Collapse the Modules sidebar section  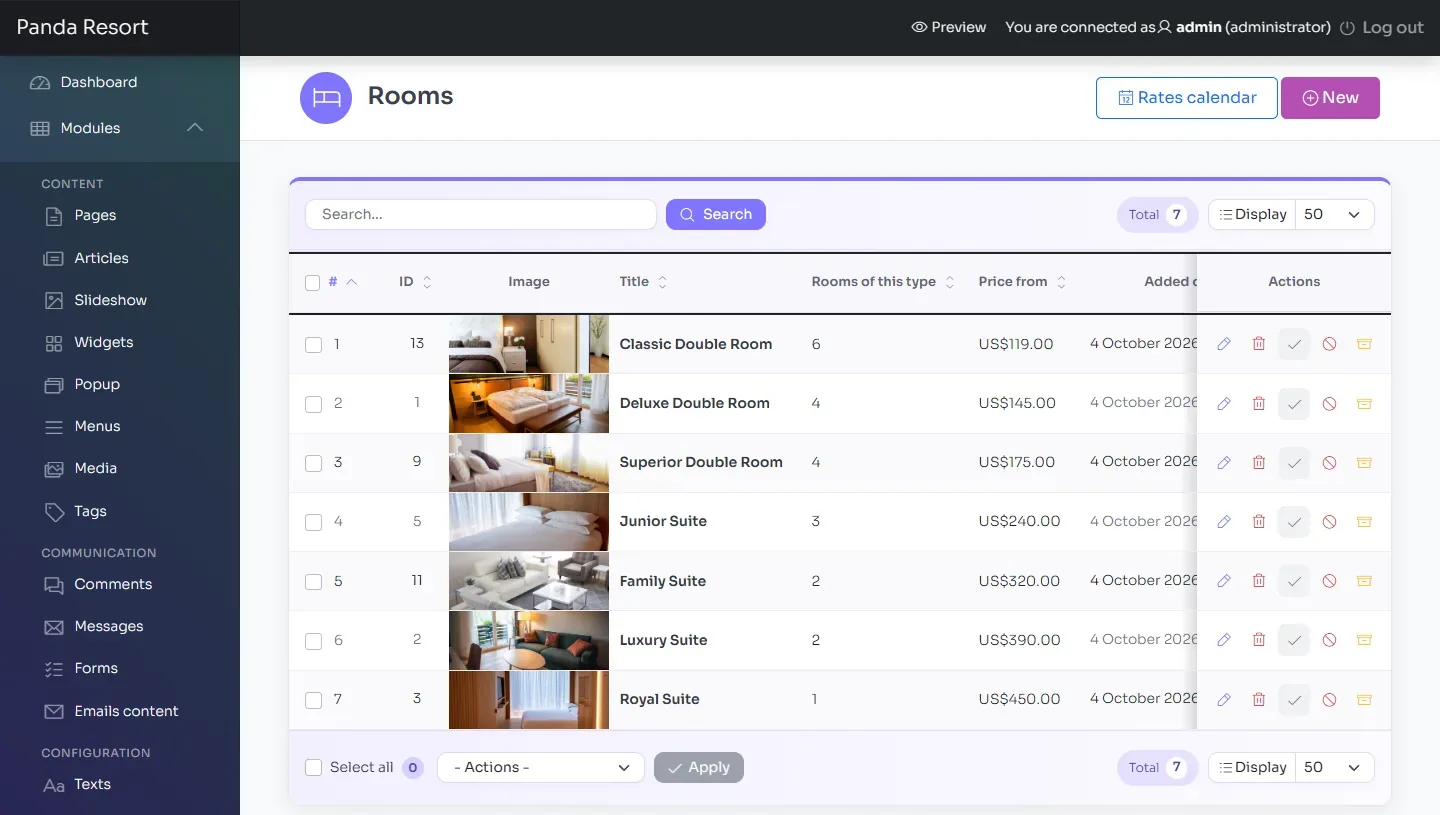pyautogui.click(x=195, y=127)
